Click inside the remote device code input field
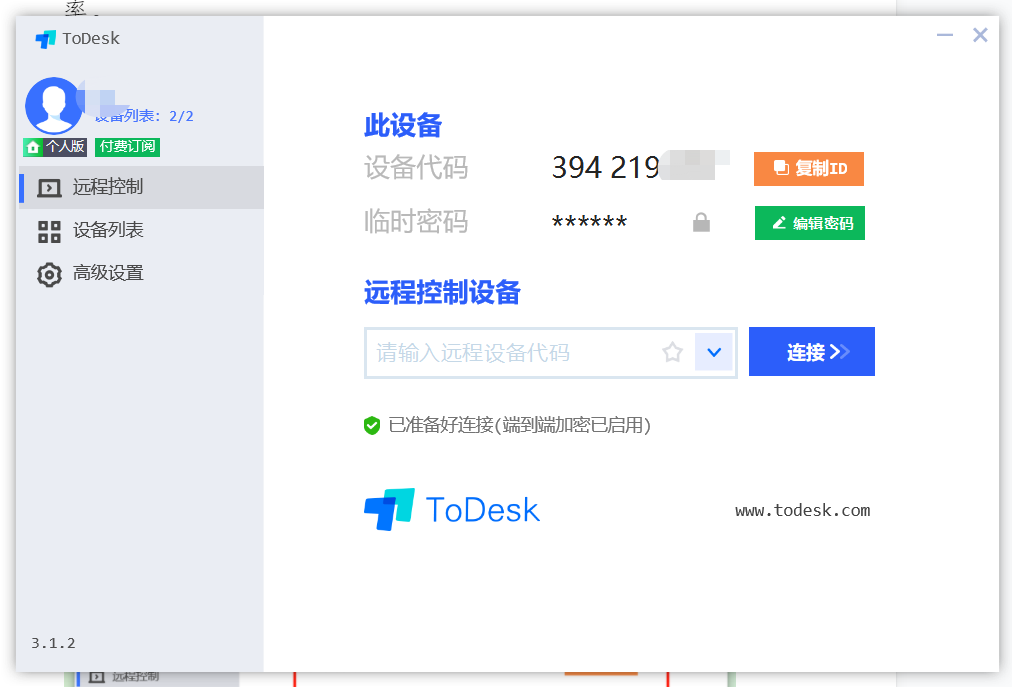 tap(510, 352)
